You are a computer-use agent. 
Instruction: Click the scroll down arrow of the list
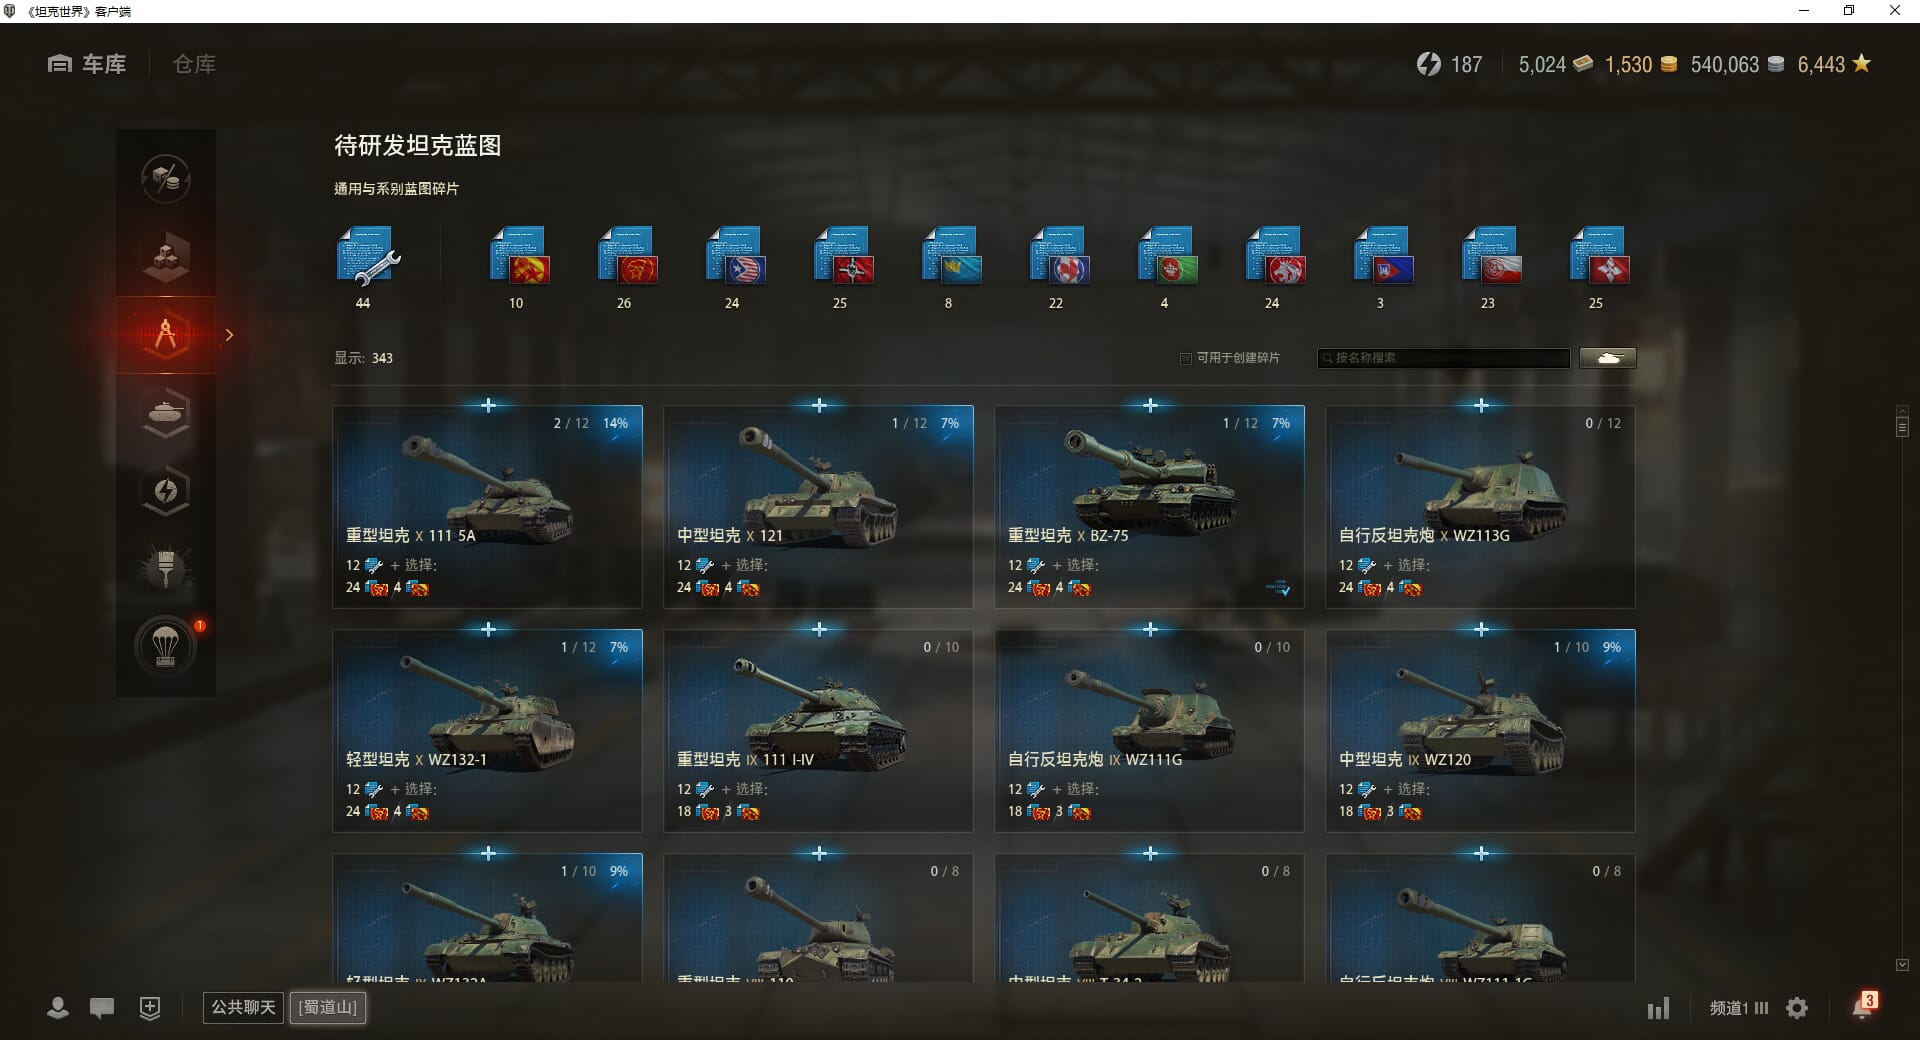(1902, 965)
